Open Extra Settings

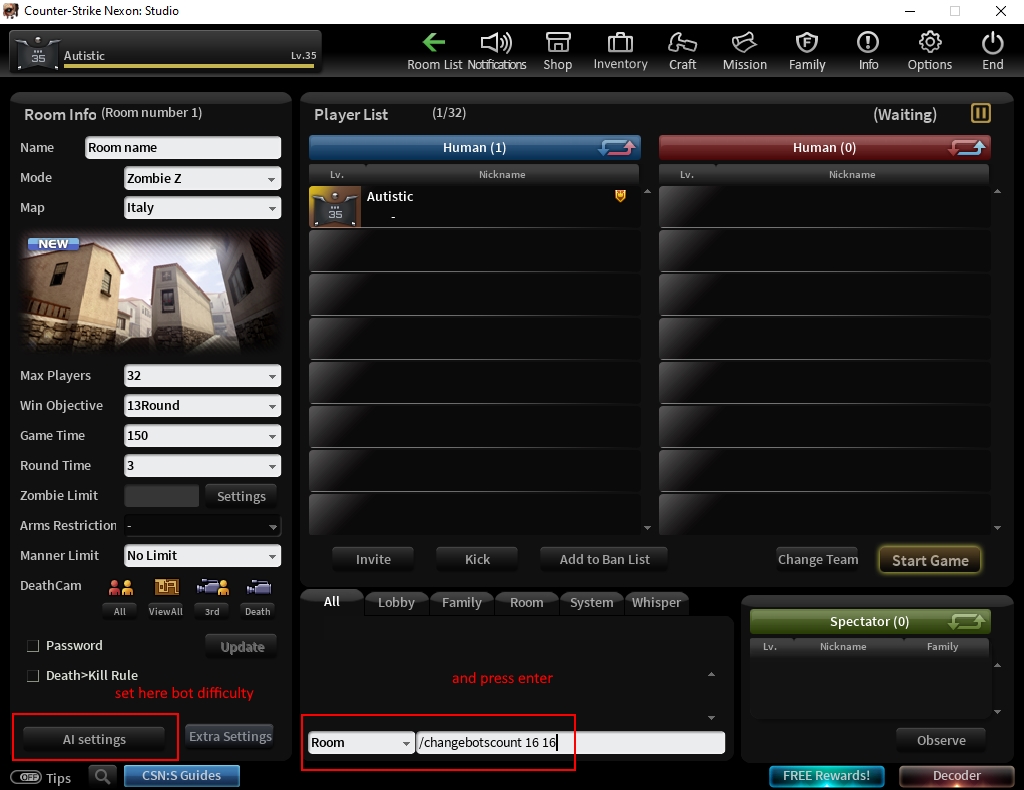[230, 736]
